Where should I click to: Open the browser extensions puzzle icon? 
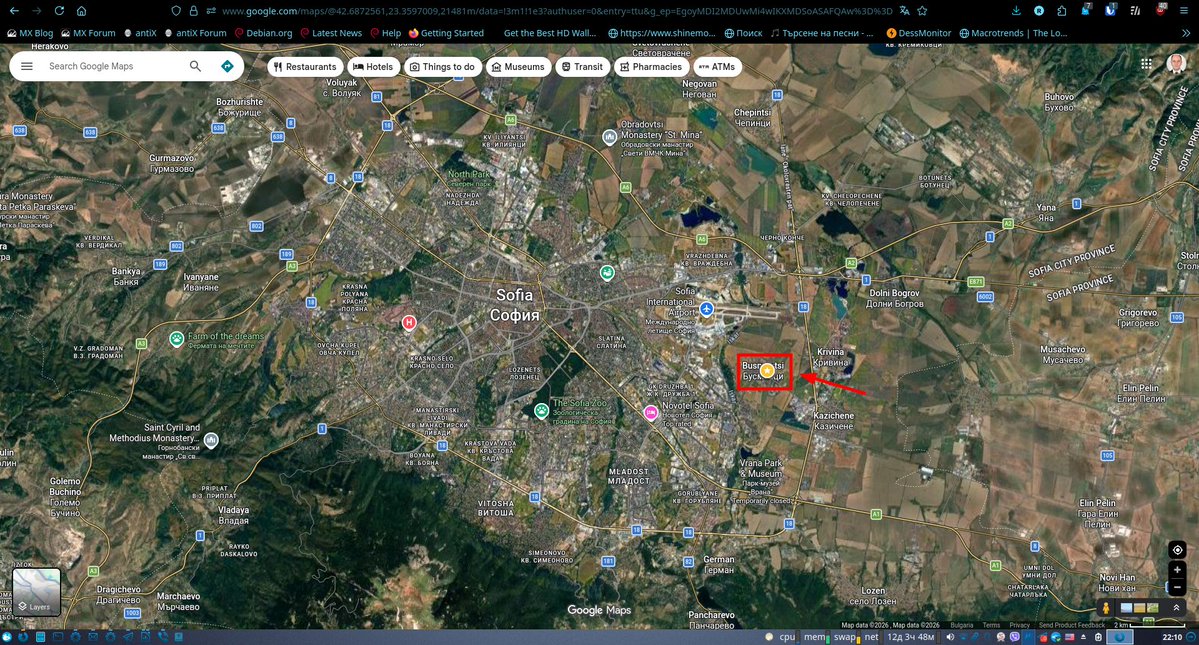click(1062, 11)
